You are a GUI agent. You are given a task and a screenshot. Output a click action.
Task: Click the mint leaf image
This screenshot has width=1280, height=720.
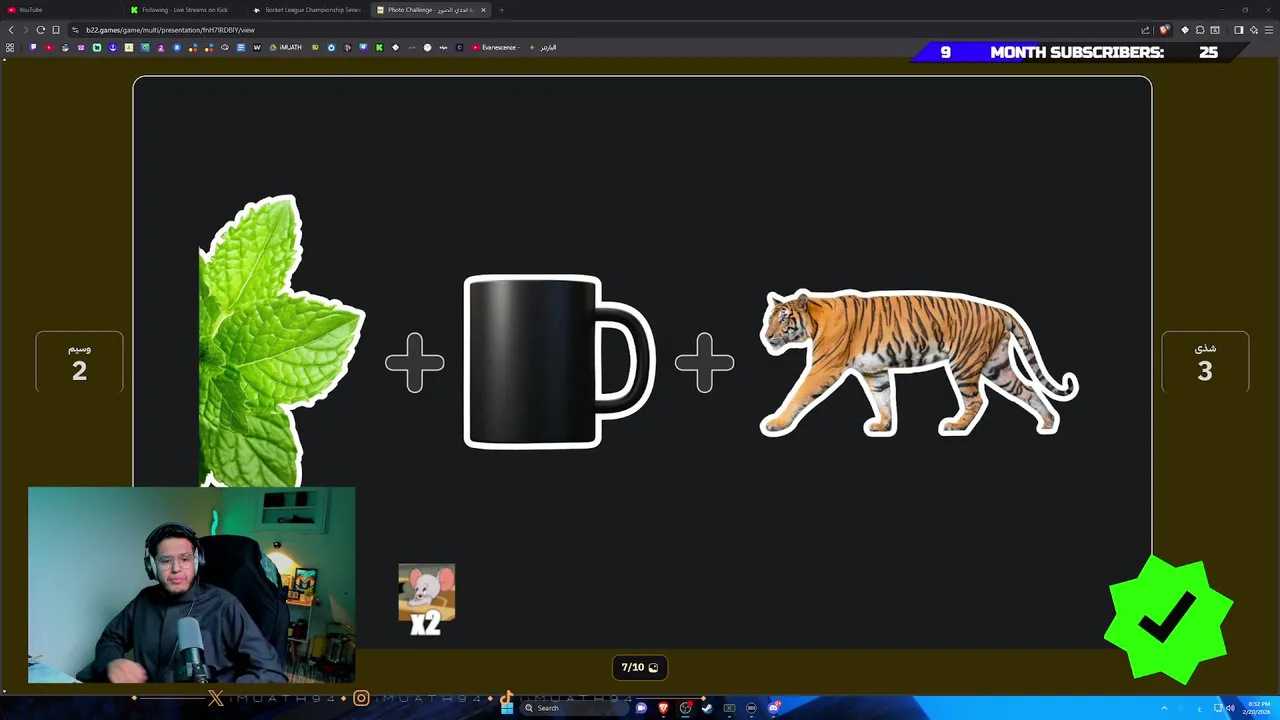tap(281, 340)
